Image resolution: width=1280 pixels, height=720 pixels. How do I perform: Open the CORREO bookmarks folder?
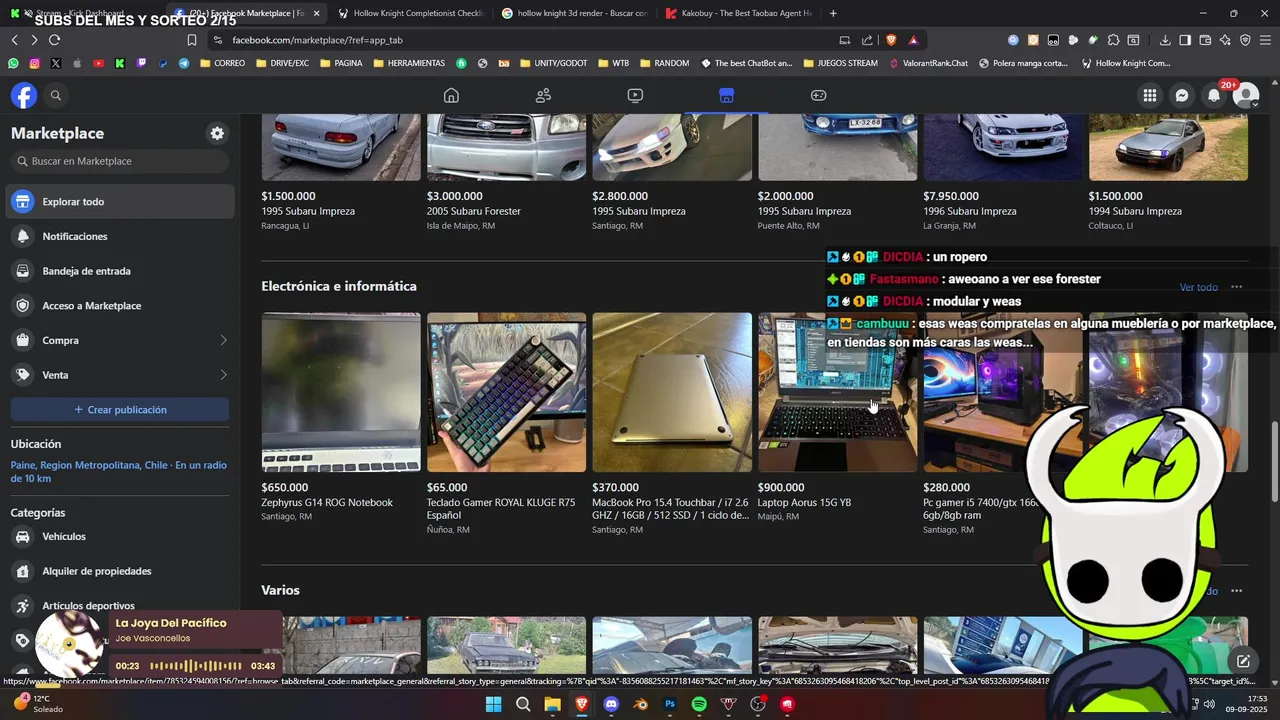pyautogui.click(x=222, y=63)
